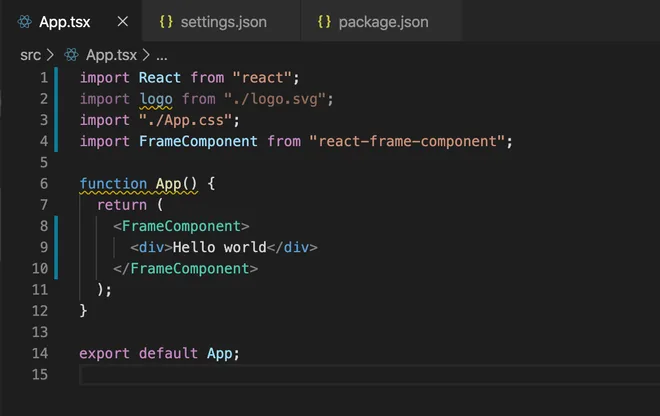This screenshot has height=416, width=660.
Task: Open the package.json tab
Action: [381, 21]
